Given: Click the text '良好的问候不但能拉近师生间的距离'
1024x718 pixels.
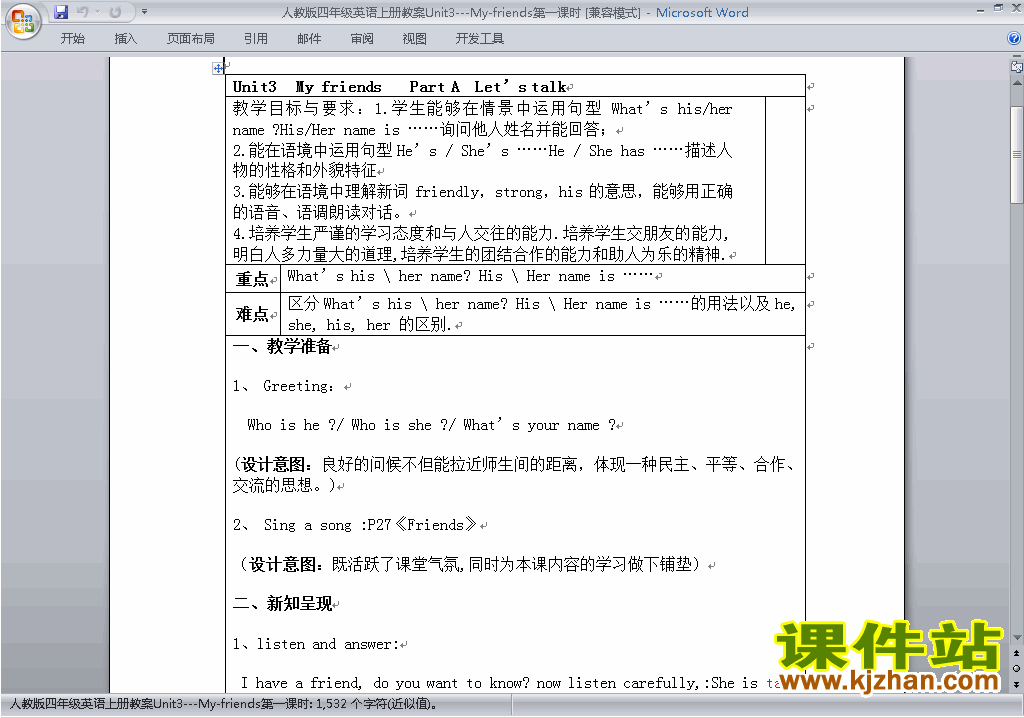Looking at the screenshot, I should [x=451, y=465].
